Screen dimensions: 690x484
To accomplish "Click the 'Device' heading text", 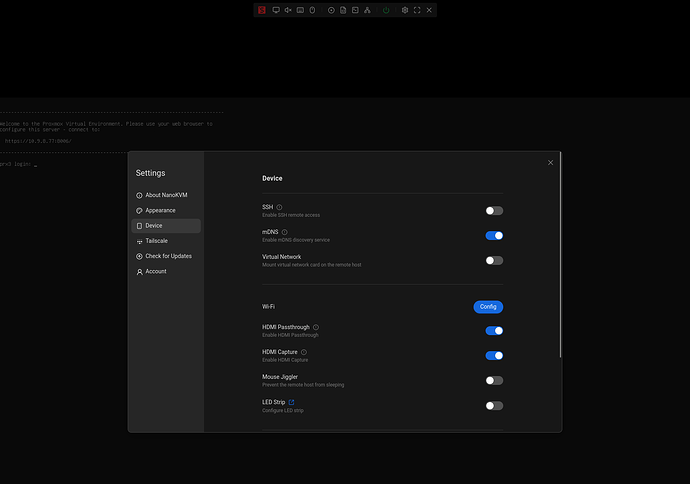I will click(x=272, y=178).
